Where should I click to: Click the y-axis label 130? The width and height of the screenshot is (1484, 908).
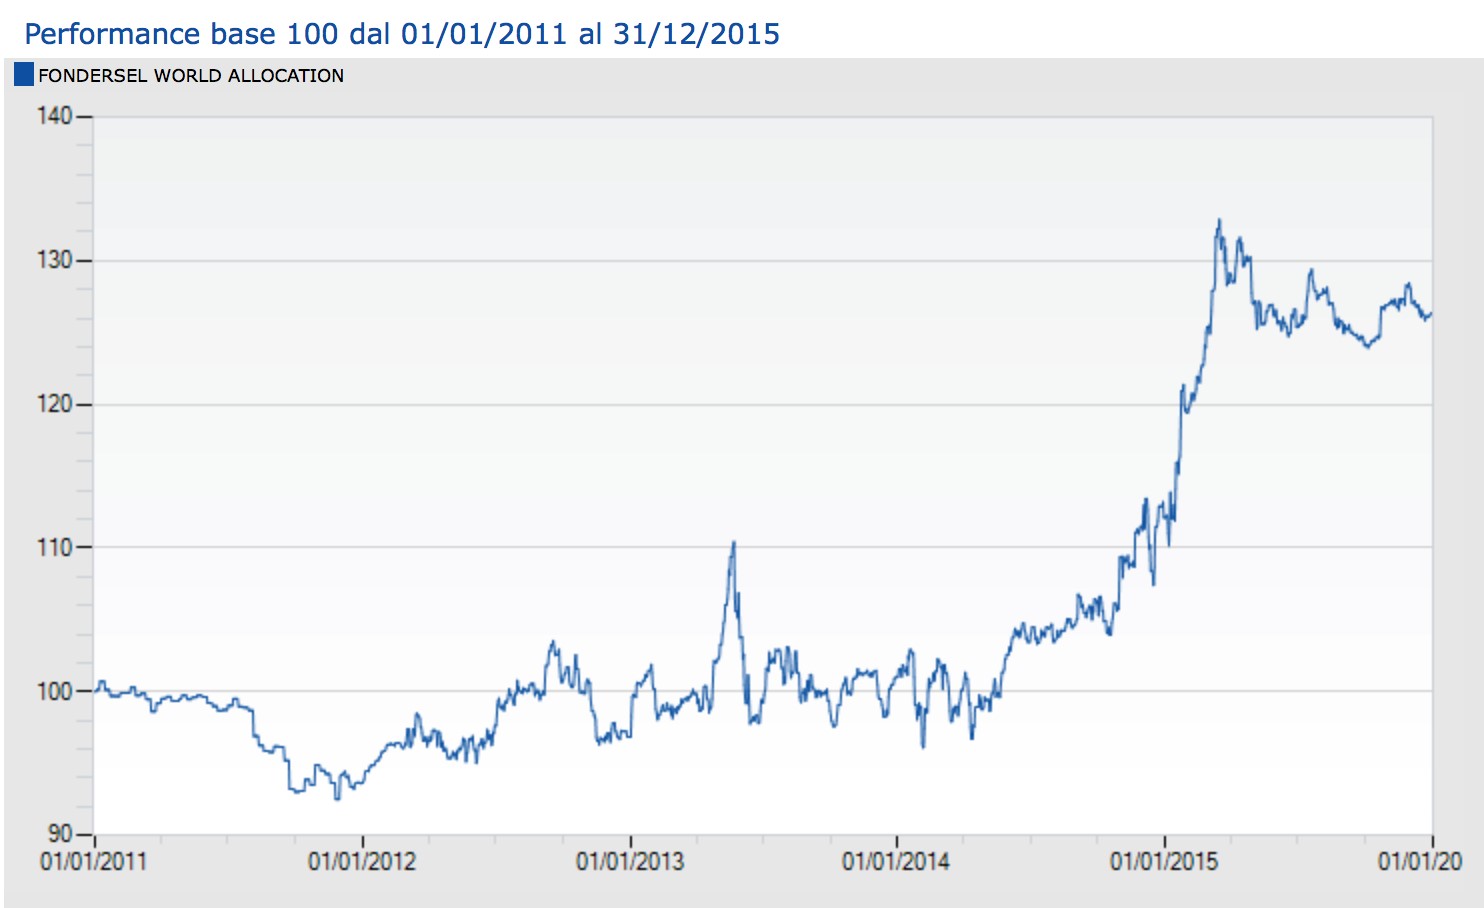55,260
